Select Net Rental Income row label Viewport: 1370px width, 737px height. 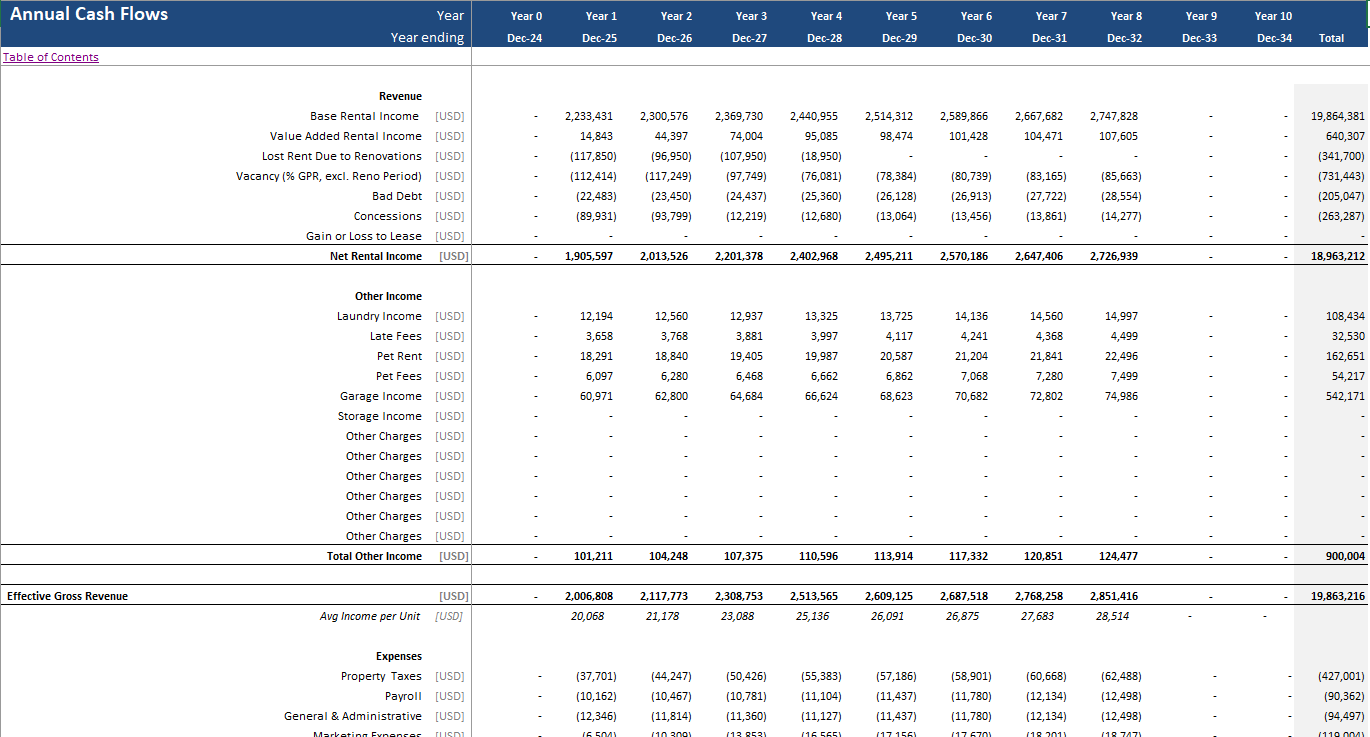(376, 256)
